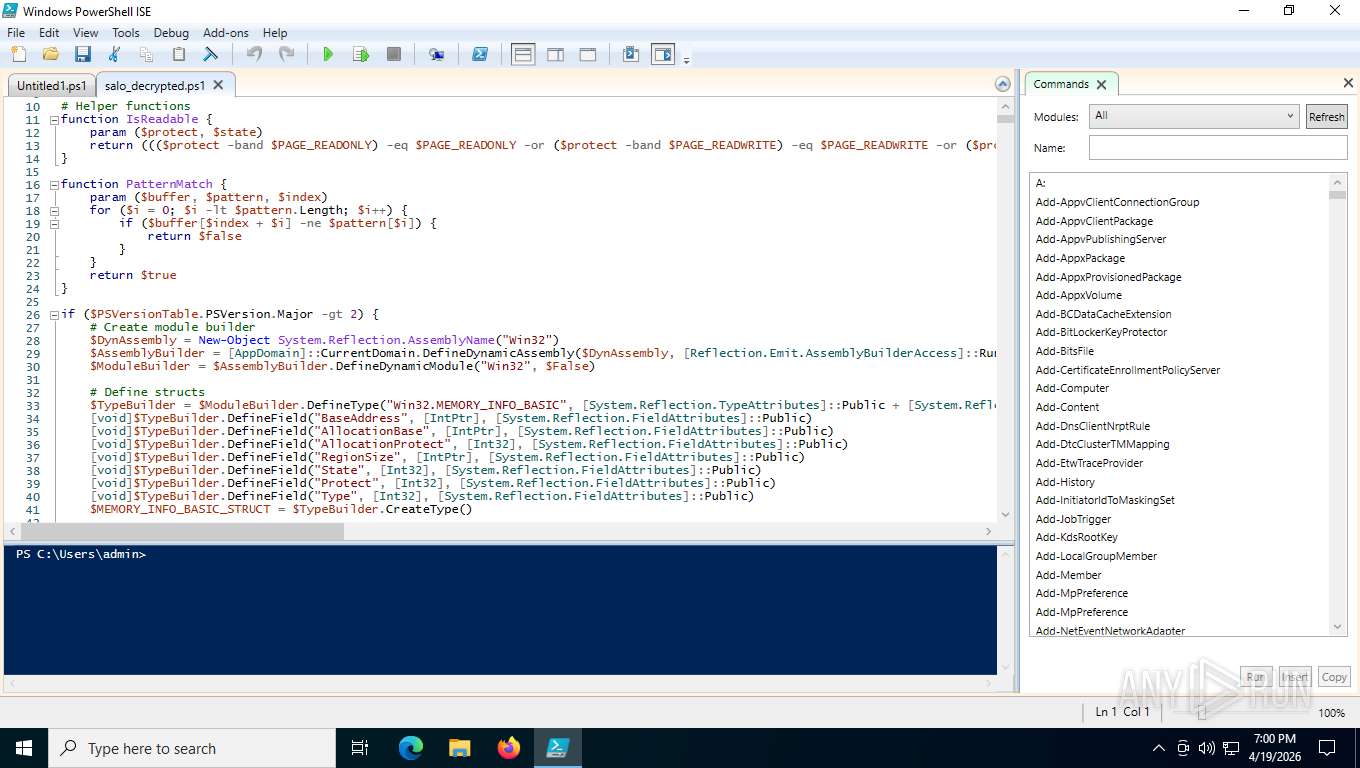Select Add-JobTrigger command entry
Screen dimensions: 1360x768
click(x=1073, y=519)
